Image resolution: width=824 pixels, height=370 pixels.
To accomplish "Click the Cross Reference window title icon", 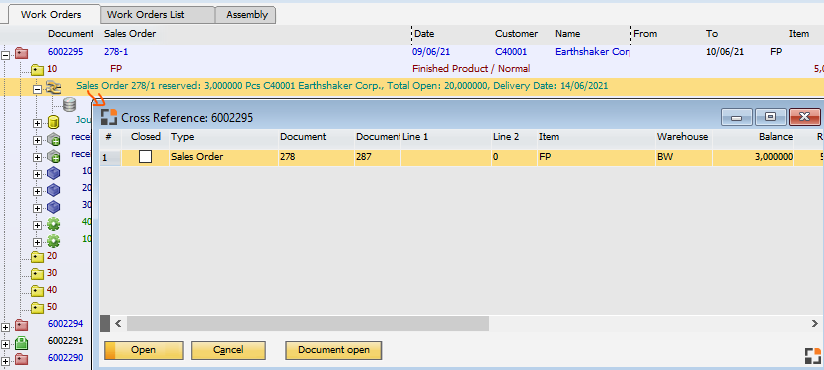I will point(109,117).
